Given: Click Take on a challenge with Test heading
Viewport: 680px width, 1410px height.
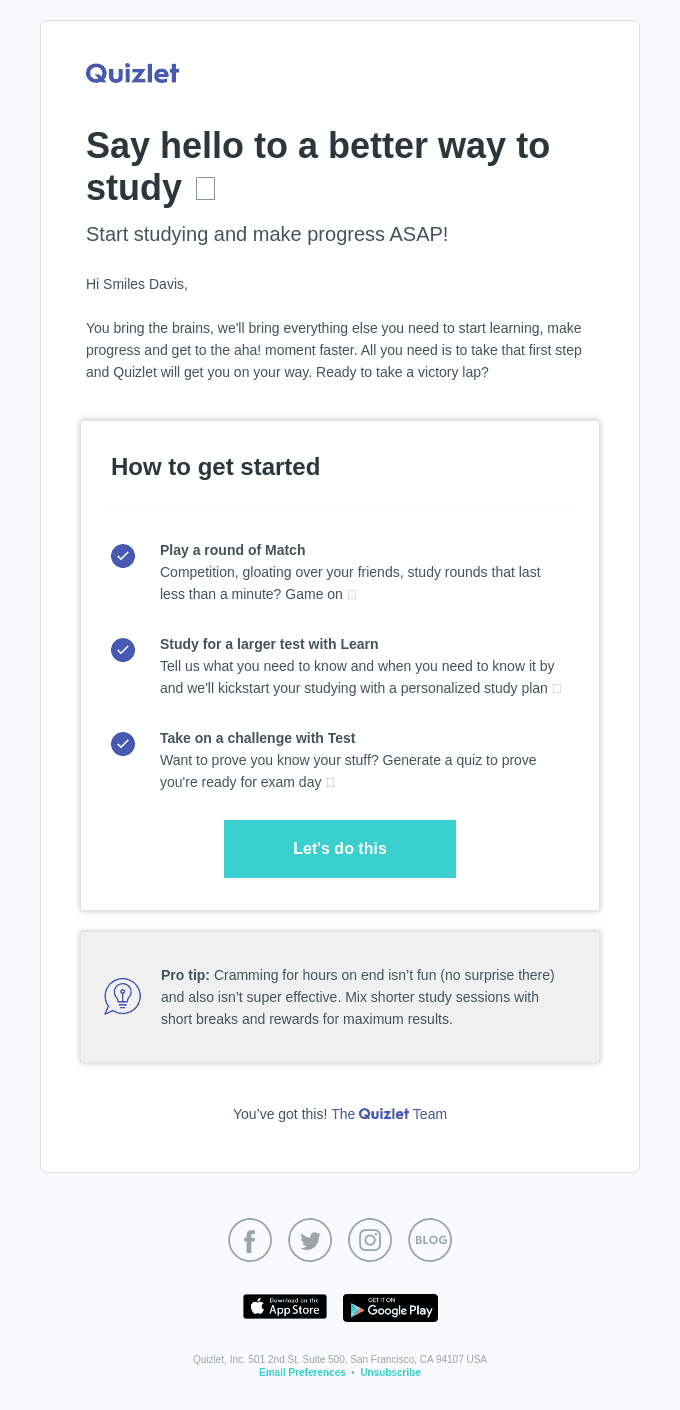Looking at the screenshot, I should coord(258,738).
